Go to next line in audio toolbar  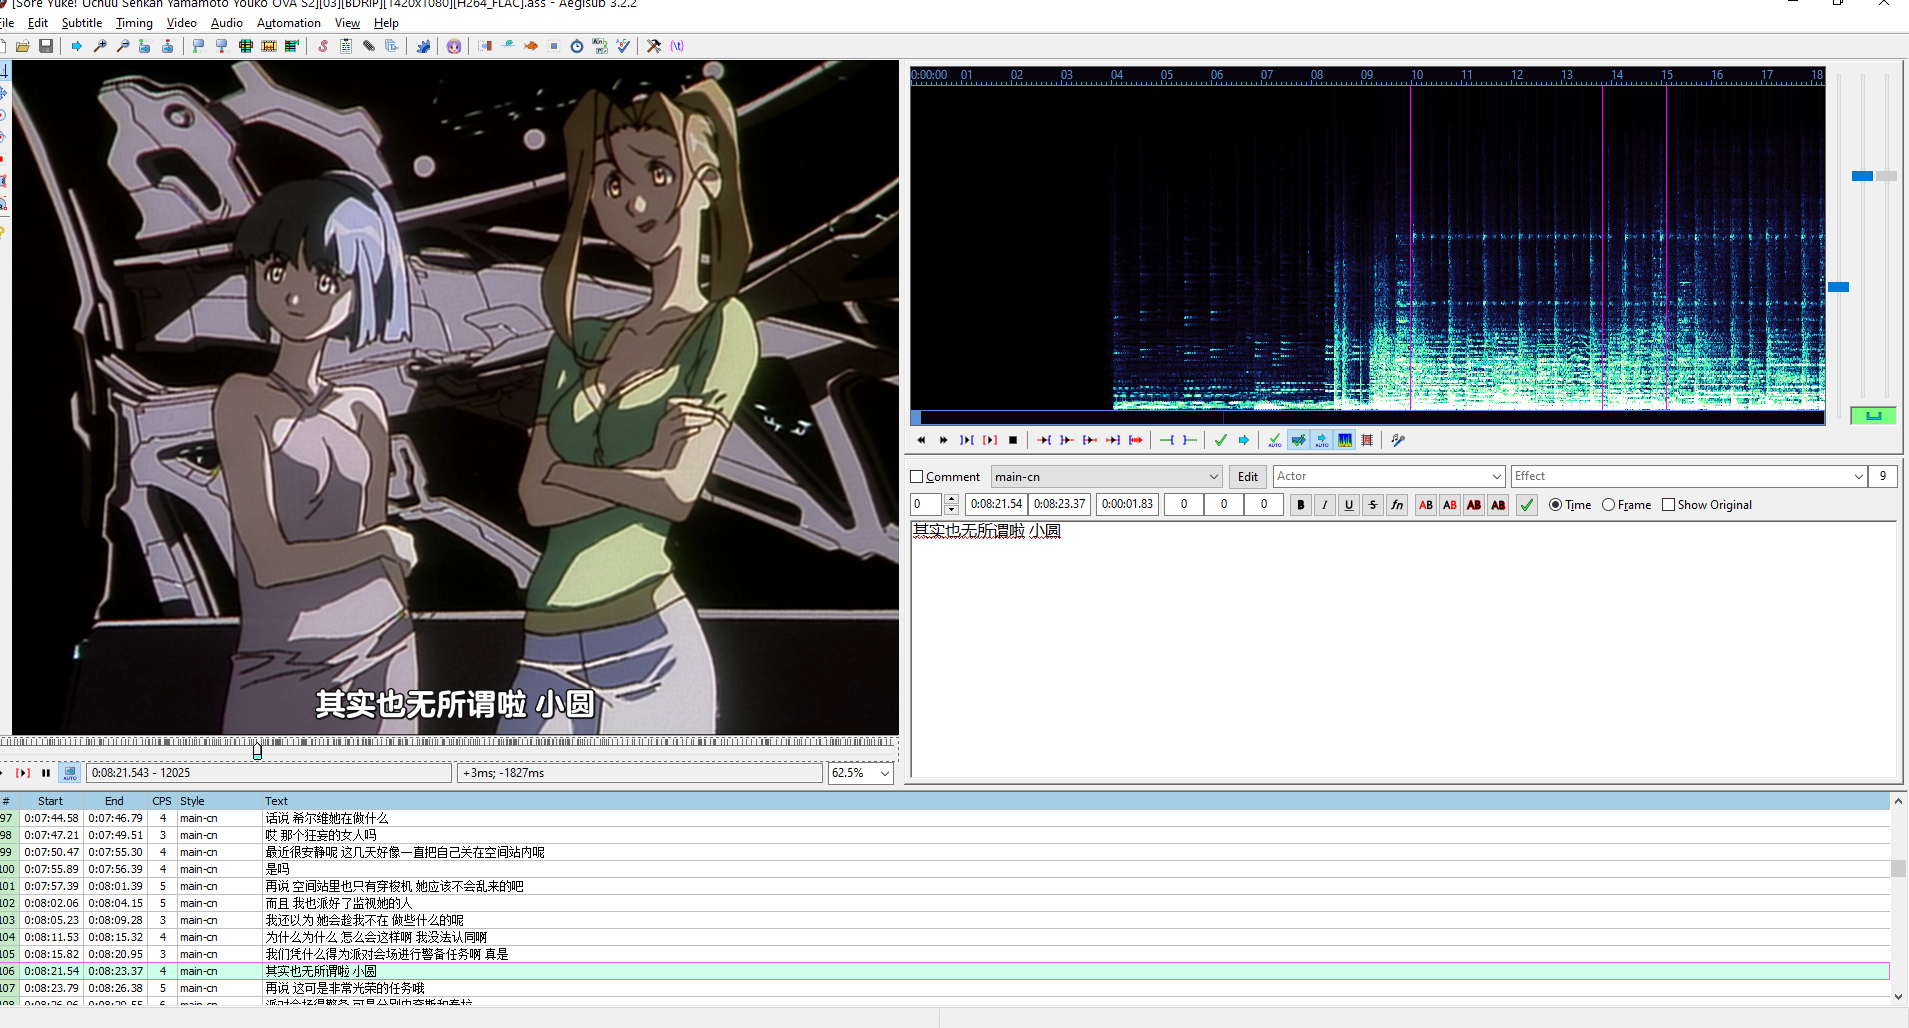coord(943,440)
